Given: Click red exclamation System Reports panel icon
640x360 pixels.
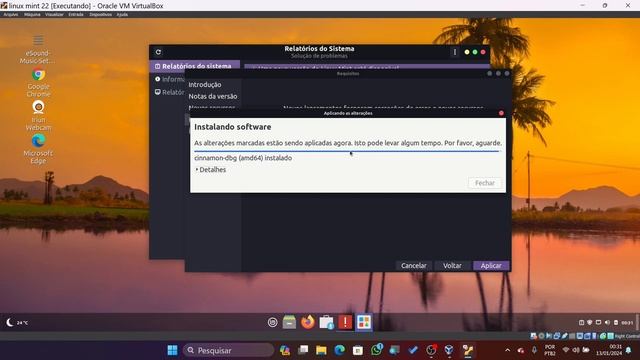Looking at the screenshot, I should click(345, 322).
